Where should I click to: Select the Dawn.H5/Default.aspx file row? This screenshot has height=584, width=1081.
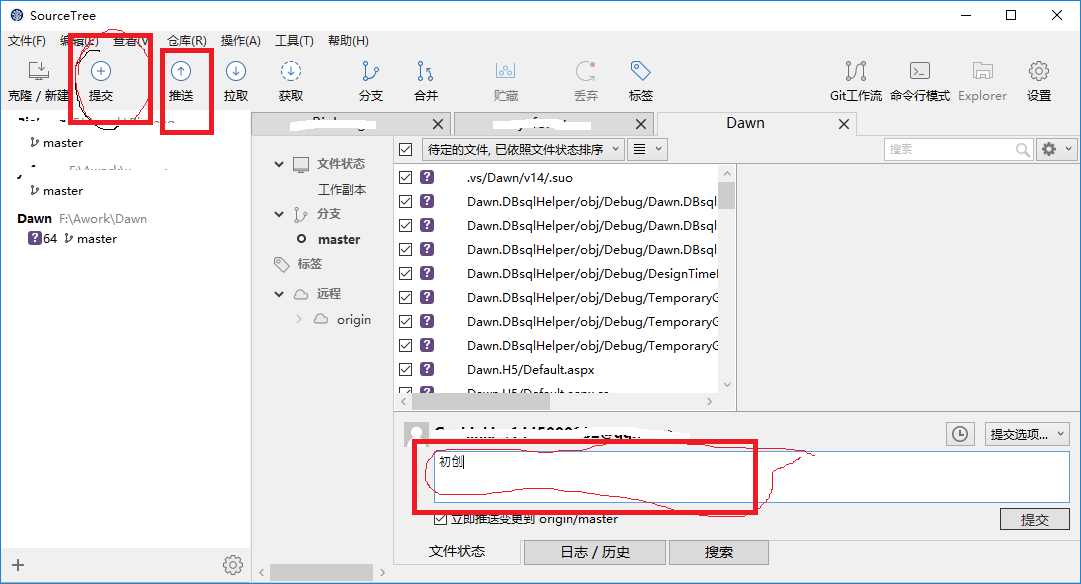556,369
